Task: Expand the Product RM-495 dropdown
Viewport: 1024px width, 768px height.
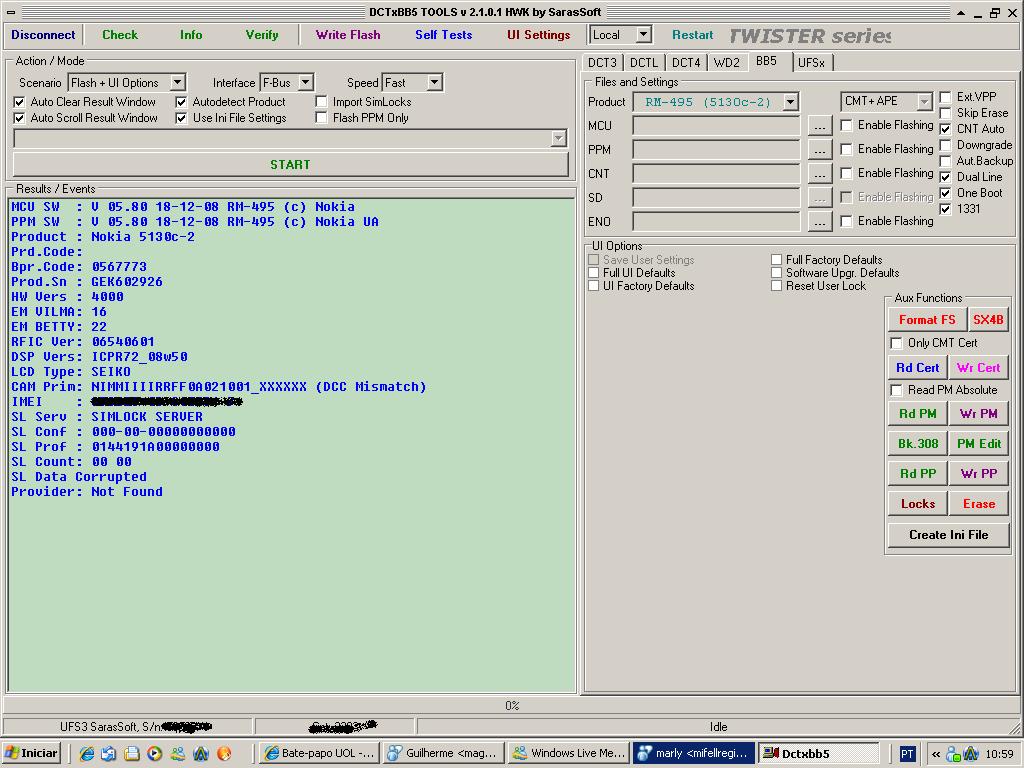Action: 790,102
